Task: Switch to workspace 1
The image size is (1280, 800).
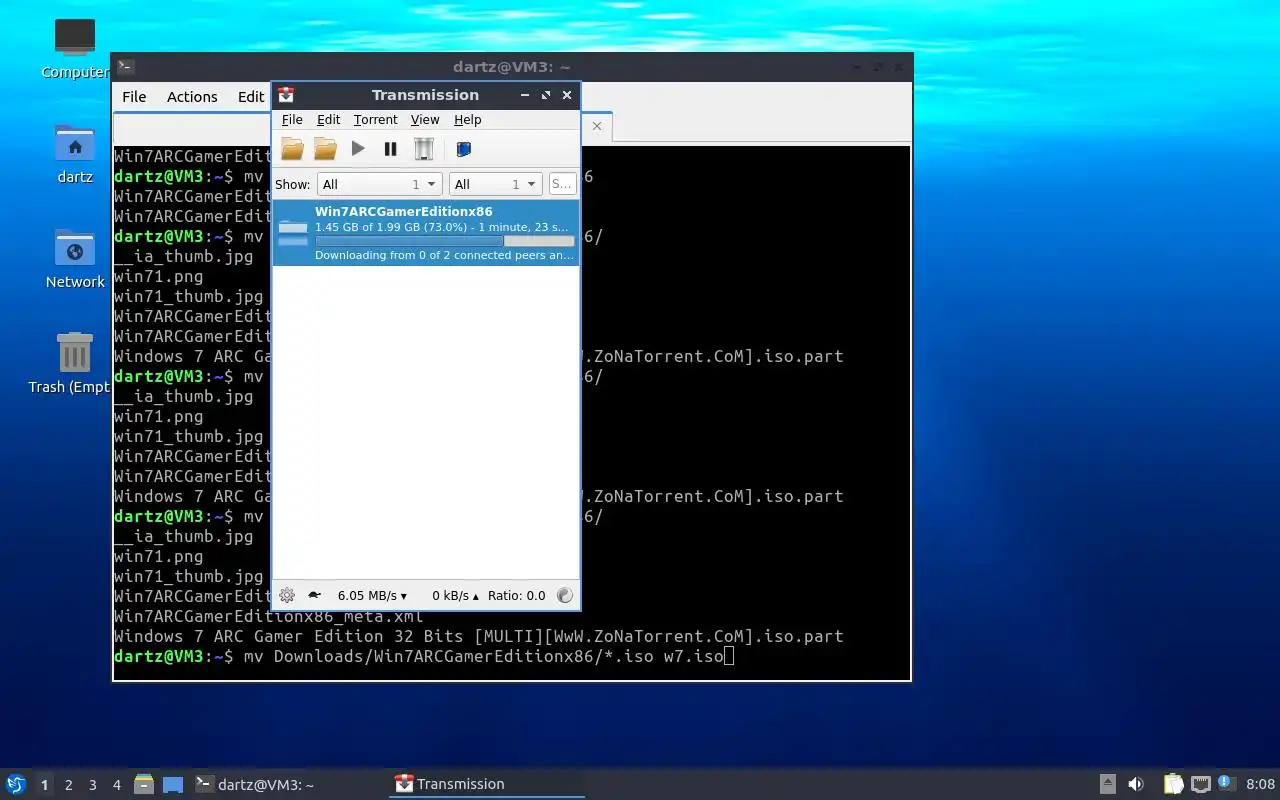Action: click(44, 785)
